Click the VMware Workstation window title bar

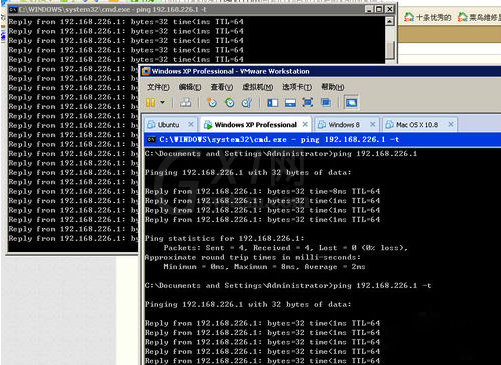[x=320, y=71]
